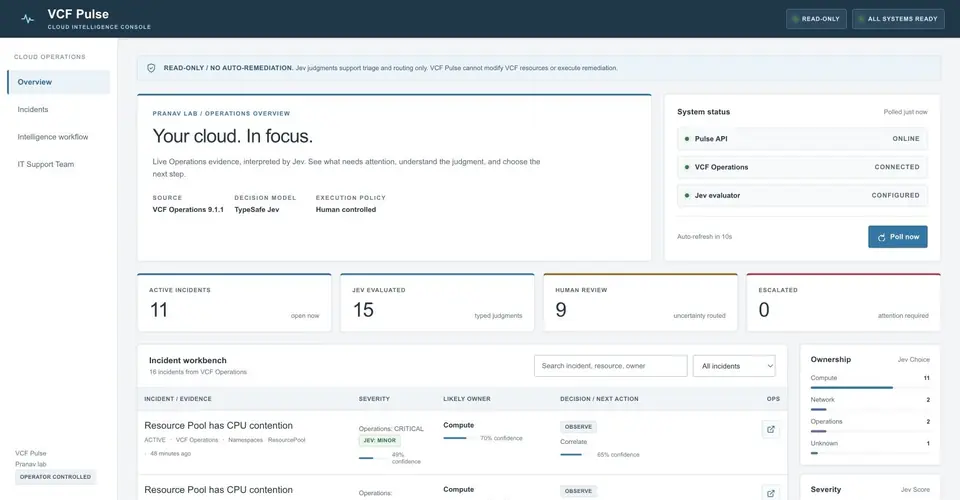The width and height of the screenshot is (960, 500).
Task: Click the 'VCF Operations 9.1.1' source value
Action: coord(188,209)
